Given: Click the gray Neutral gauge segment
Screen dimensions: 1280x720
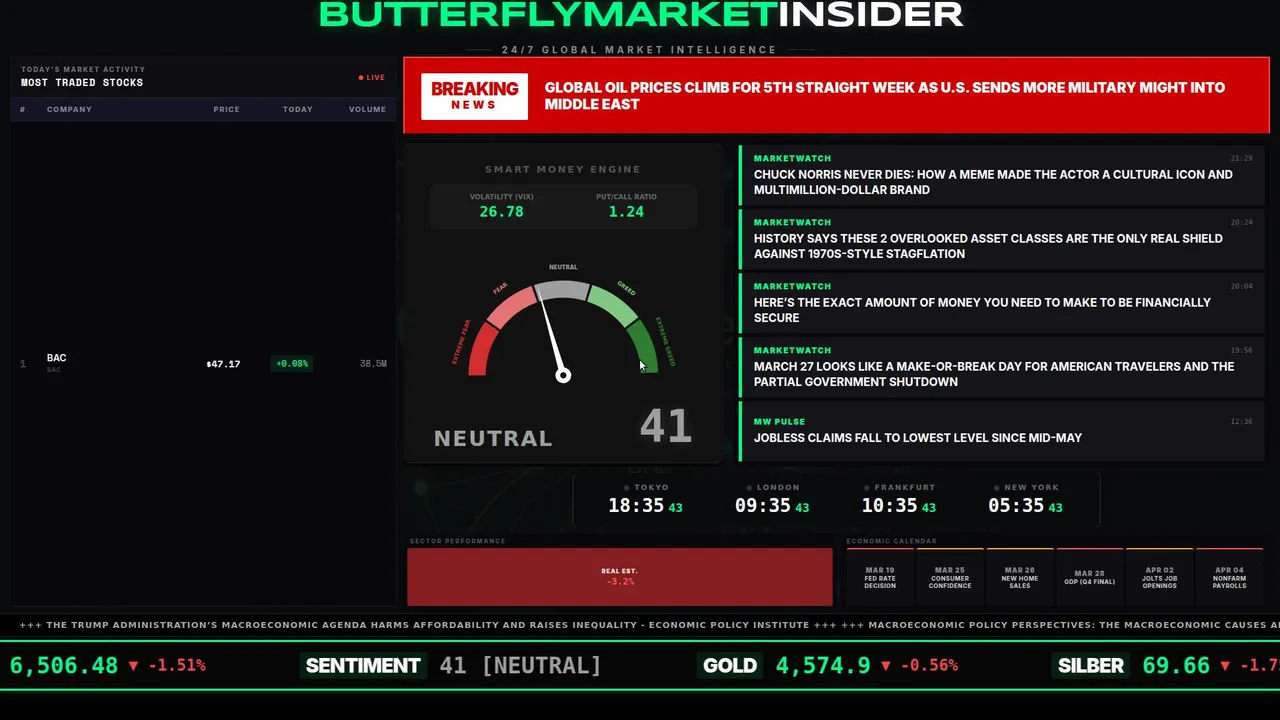Looking at the screenshot, I should tap(562, 290).
